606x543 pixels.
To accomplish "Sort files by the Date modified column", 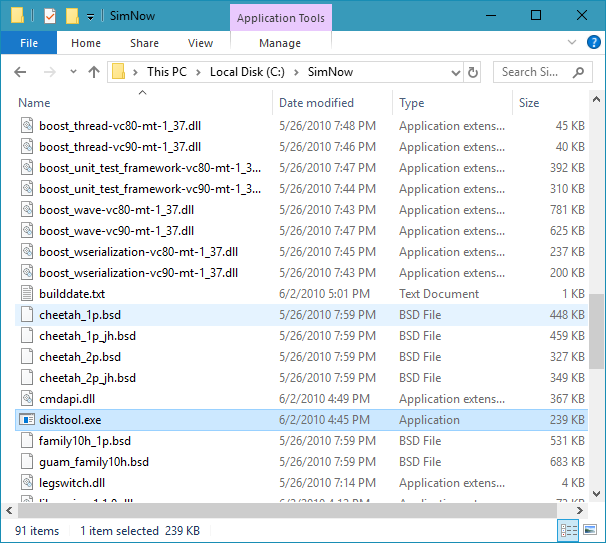I will tap(314, 103).
